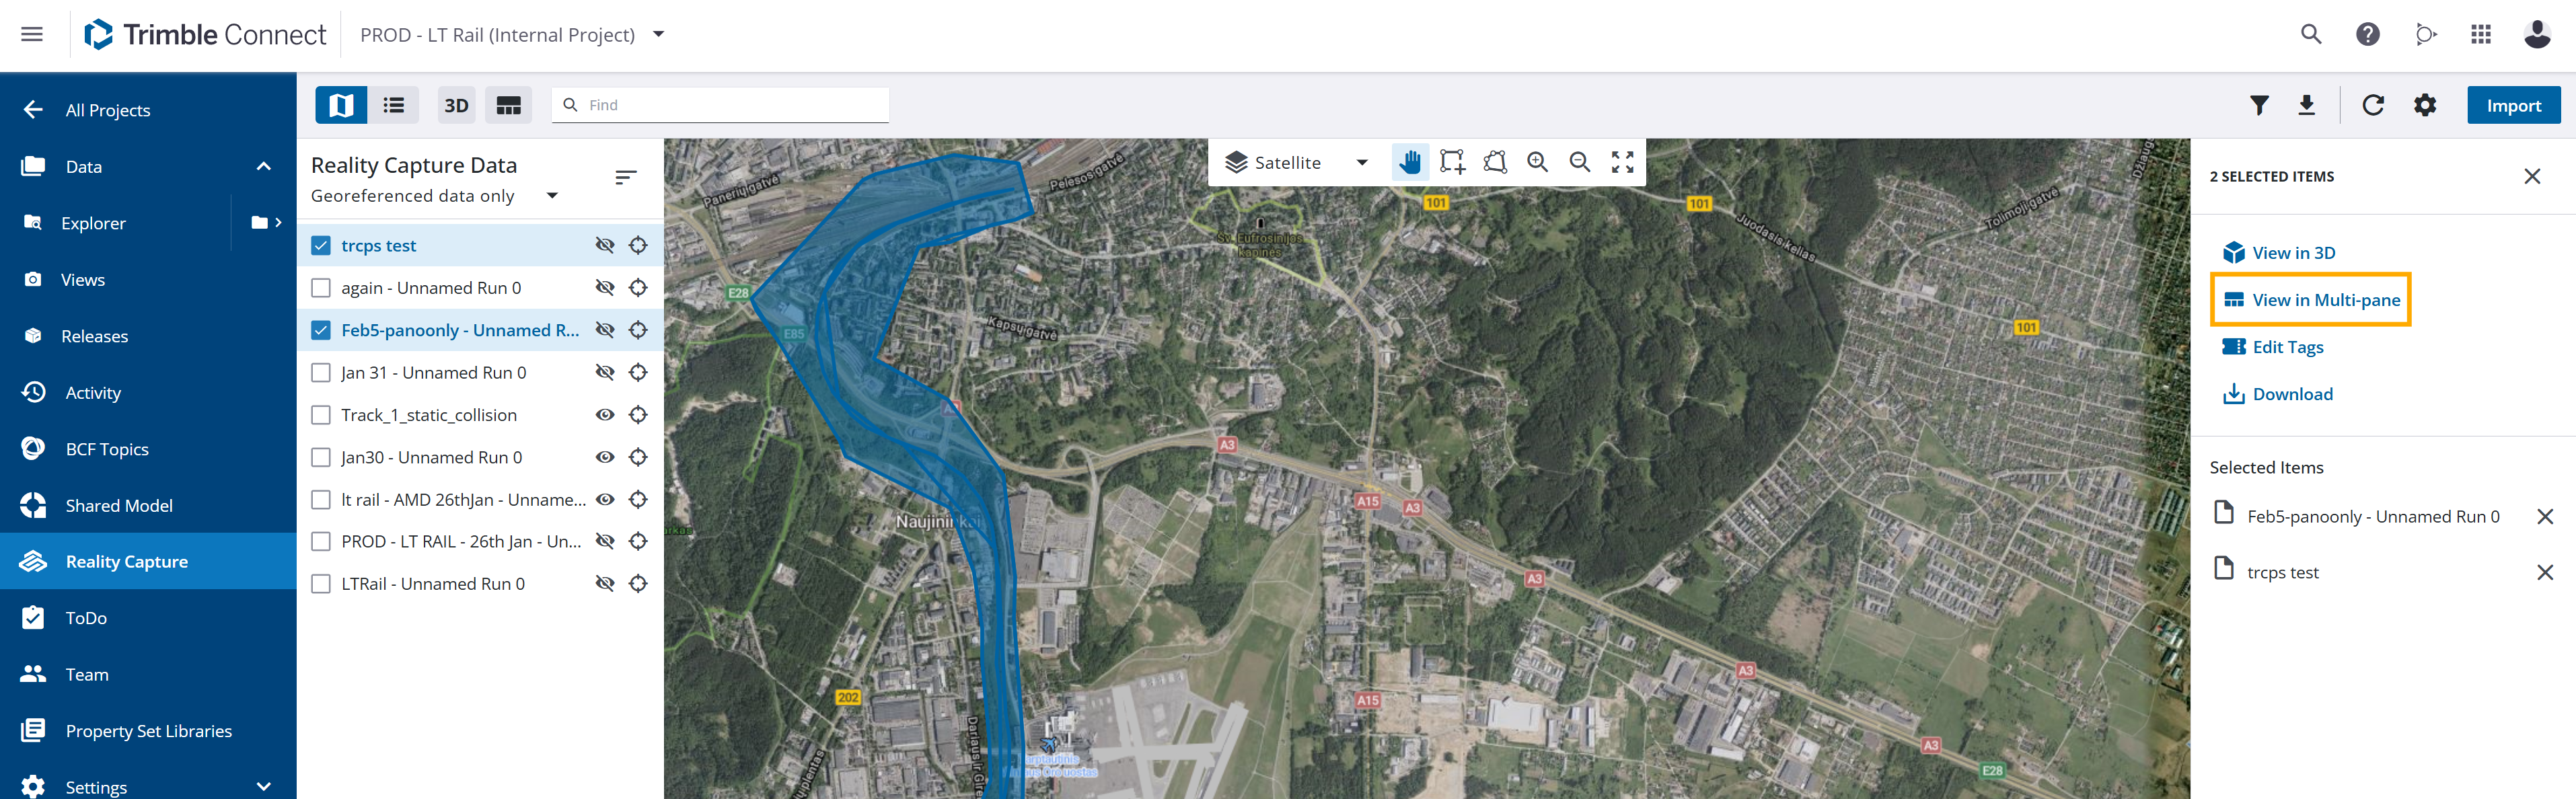Click the map zoom in magnifier icon
This screenshot has height=799, width=2576.
click(1537, 162)
